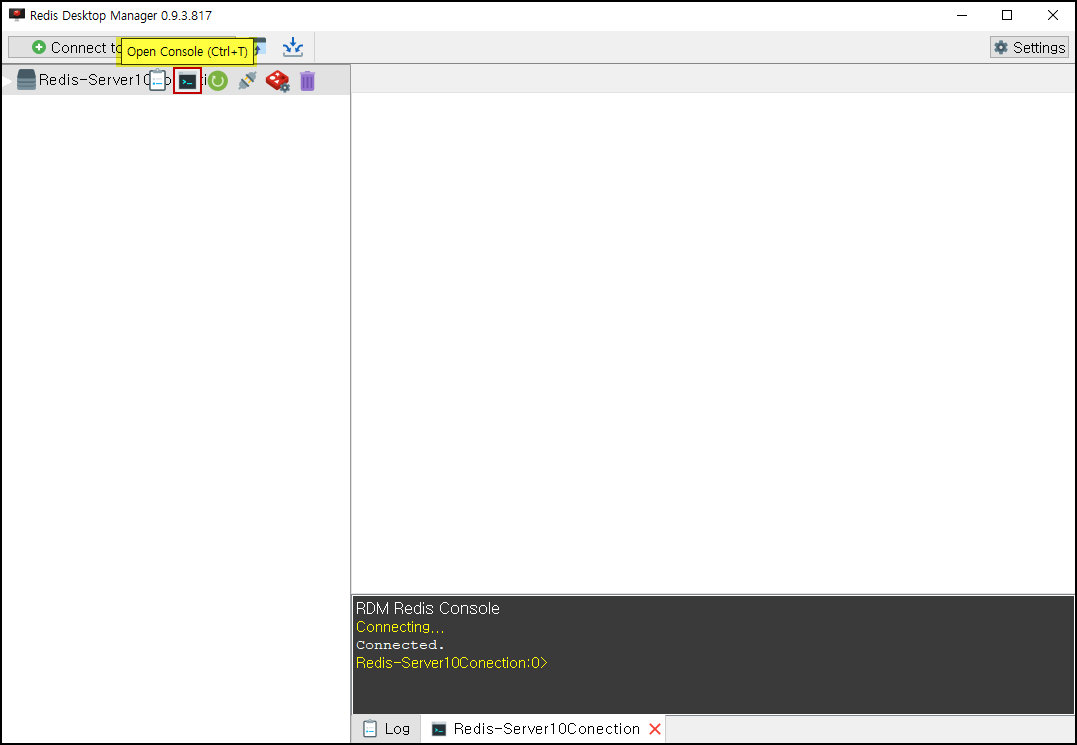Expand the Redis-Server10Conection tree arrow
This screenshot has height=745, width=1077.
(8, 80)
